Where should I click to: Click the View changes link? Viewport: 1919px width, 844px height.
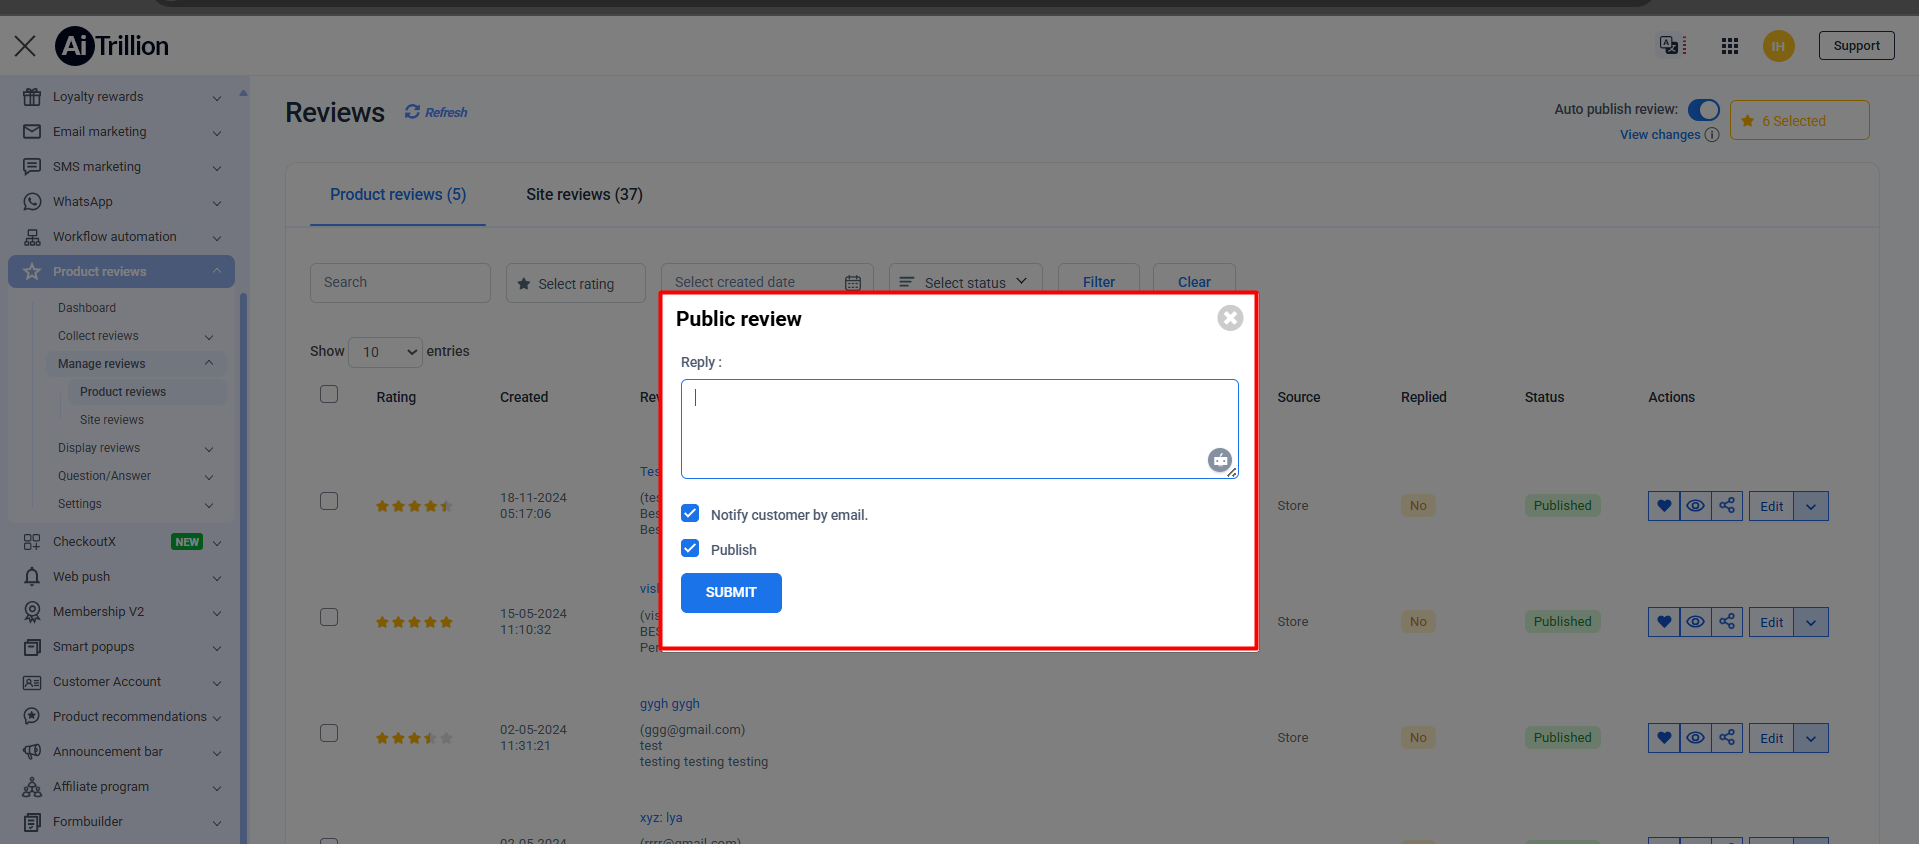tap(1660, 135)
